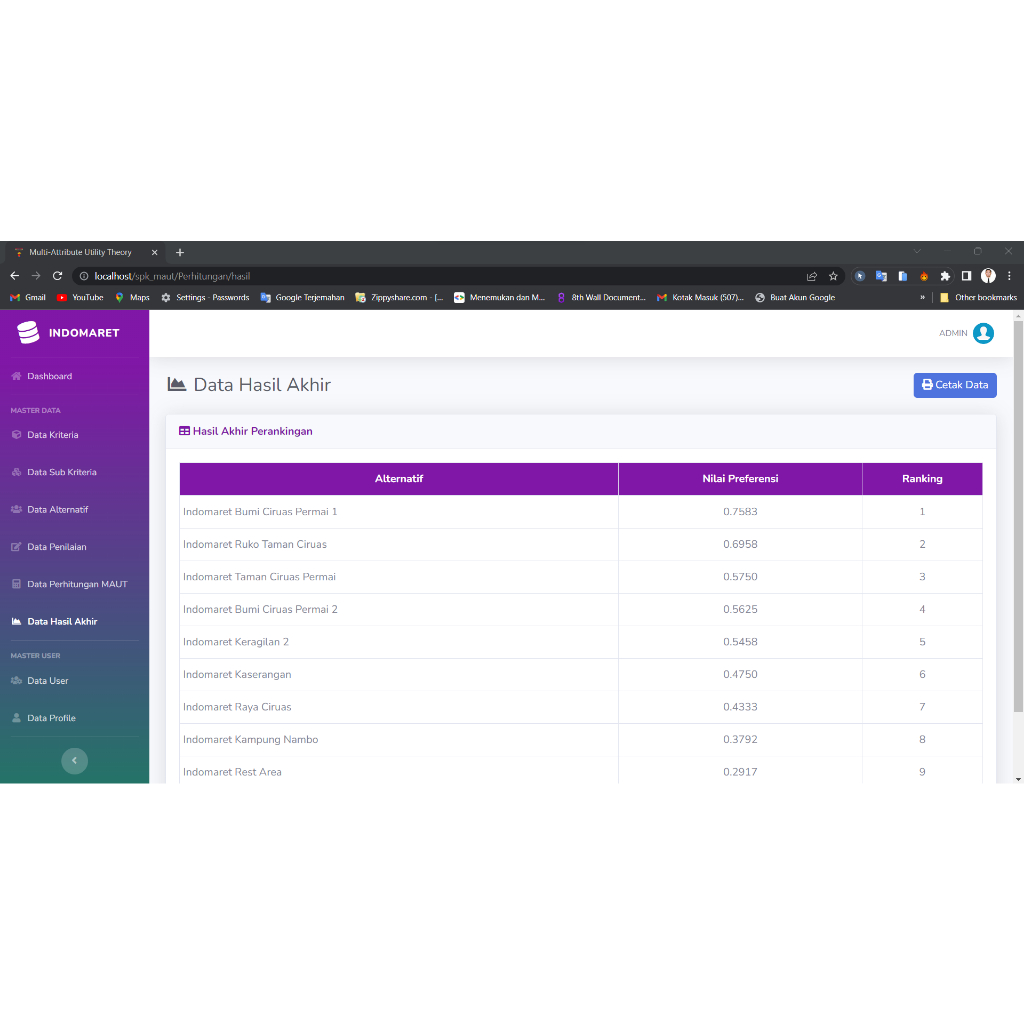The image size is (1024, 1024).
Task: Open Dashboard from sidebar
Action: pos(42,376)
